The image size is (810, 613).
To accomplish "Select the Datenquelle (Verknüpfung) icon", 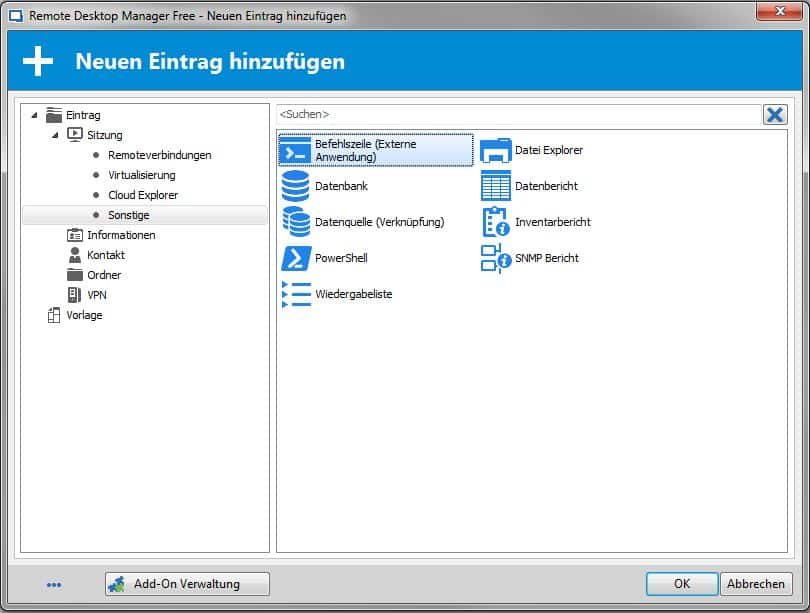I will [x=295, y=222].
